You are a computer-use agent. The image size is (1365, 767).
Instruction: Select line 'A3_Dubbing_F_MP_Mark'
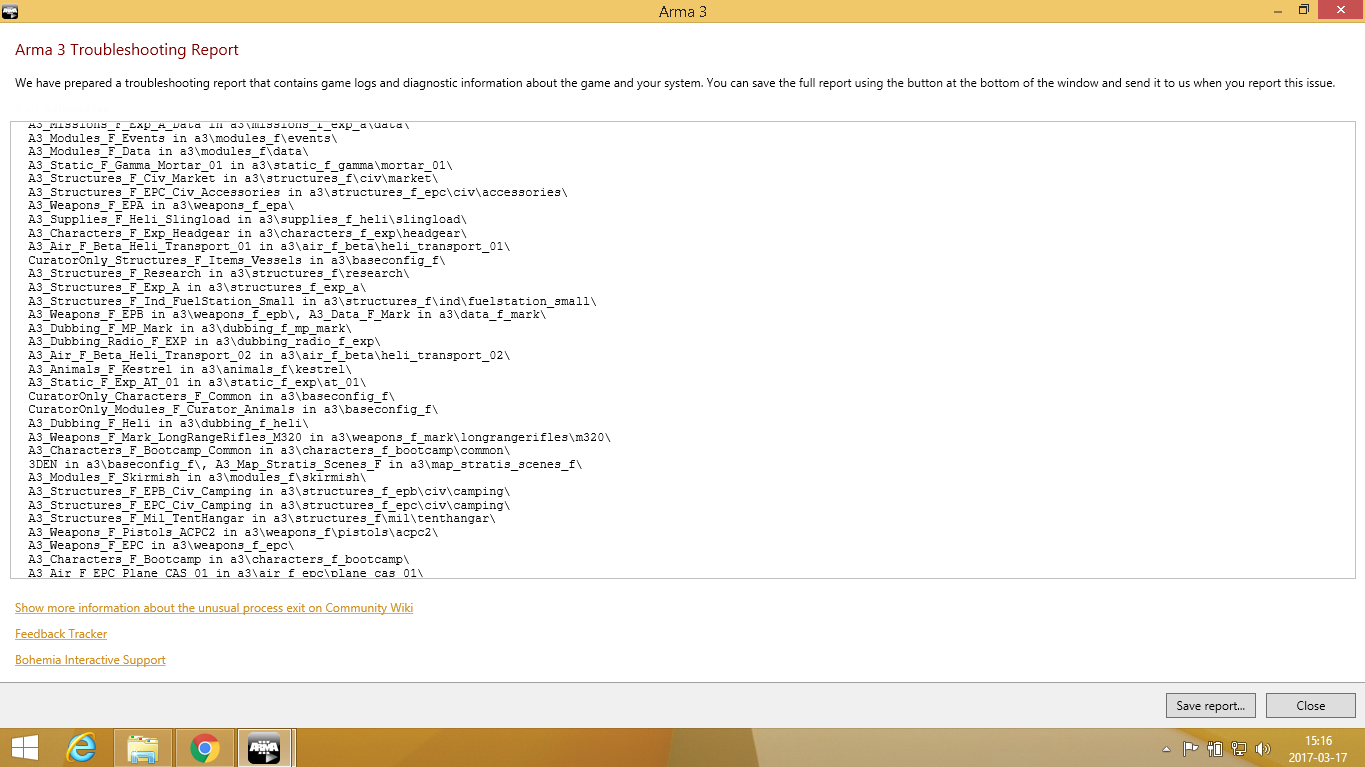click(191, 328)
